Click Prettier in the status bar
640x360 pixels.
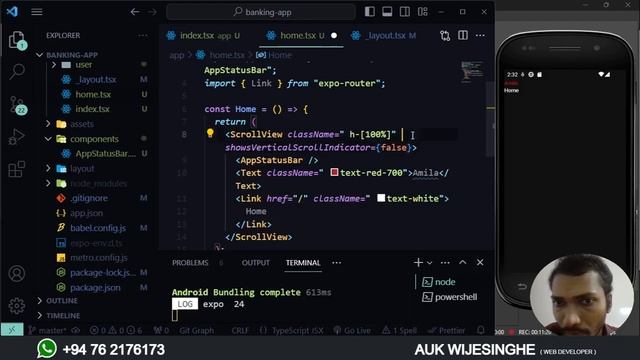pyautogui.click(x=447, y=330)
